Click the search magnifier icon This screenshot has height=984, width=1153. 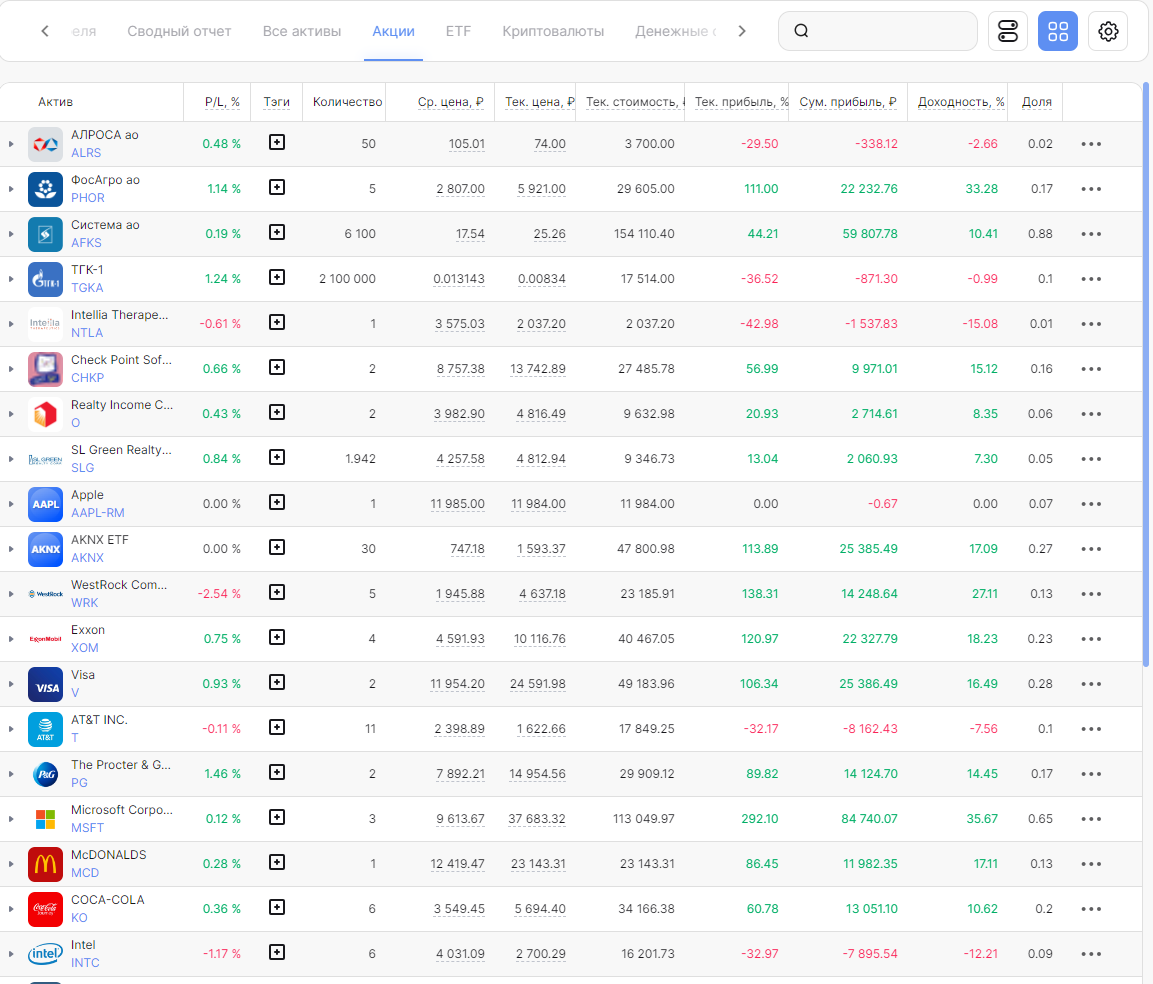pyautogui.click(x=802, y=31)
